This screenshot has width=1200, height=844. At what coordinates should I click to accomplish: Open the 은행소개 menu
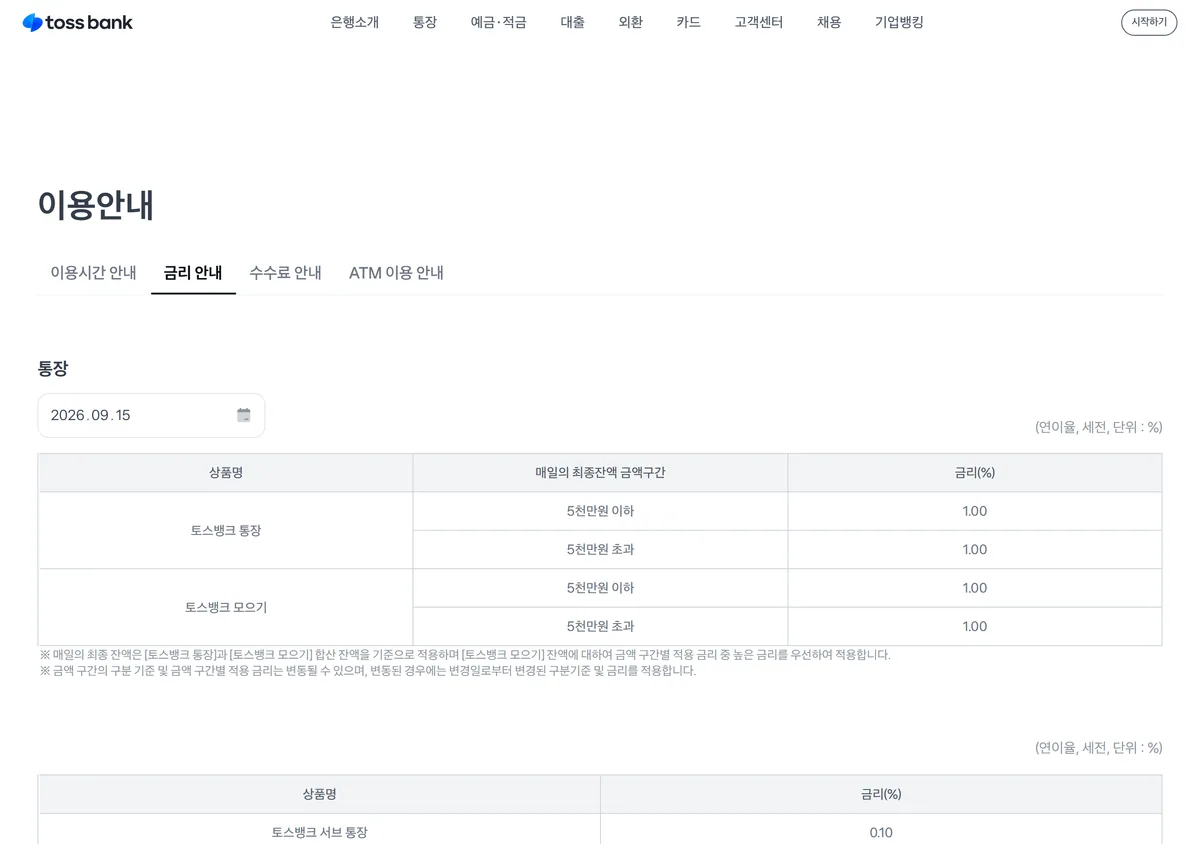[355, 22]
